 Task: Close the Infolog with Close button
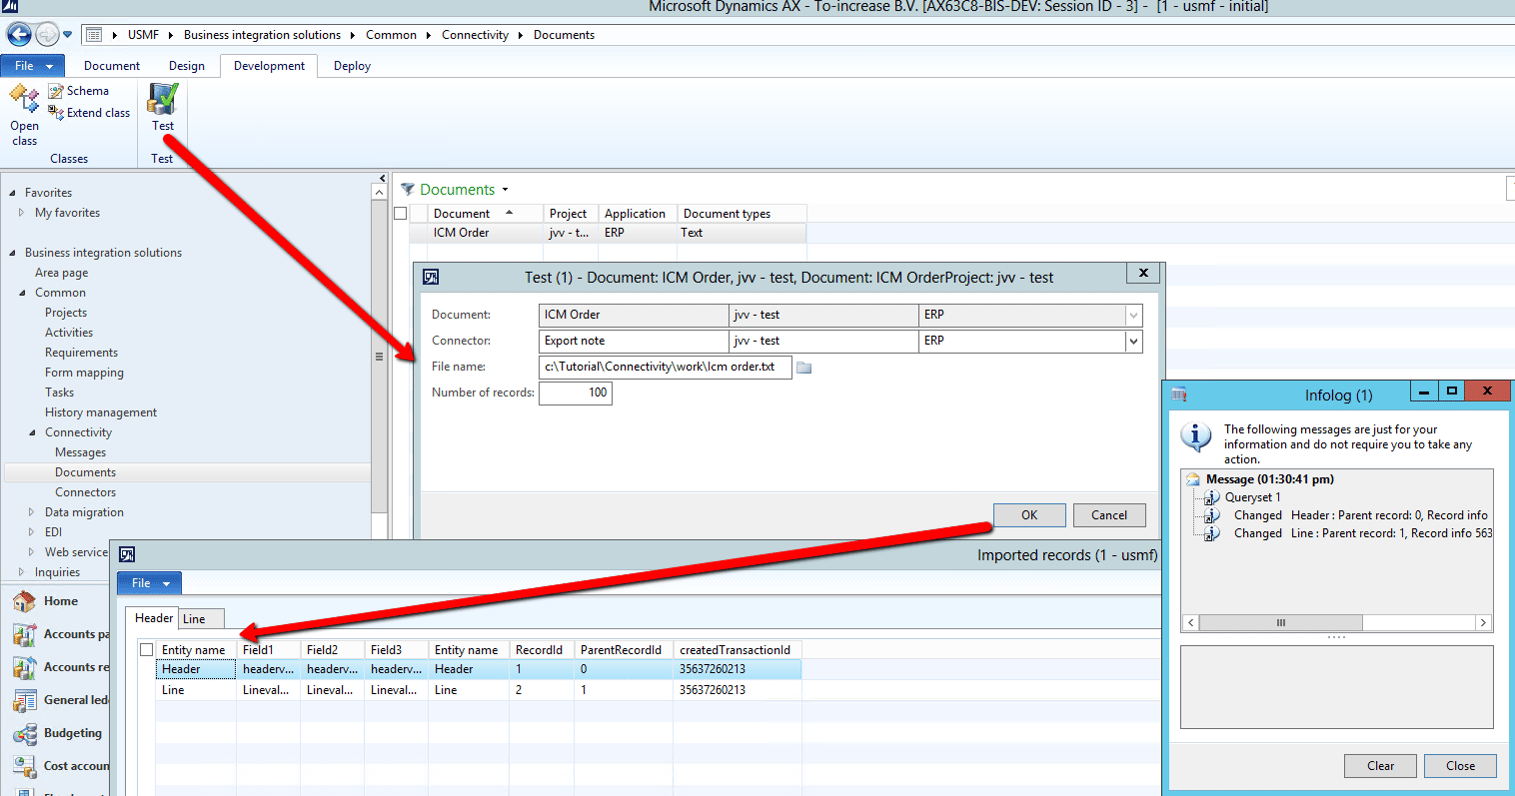coord(1460,766)
